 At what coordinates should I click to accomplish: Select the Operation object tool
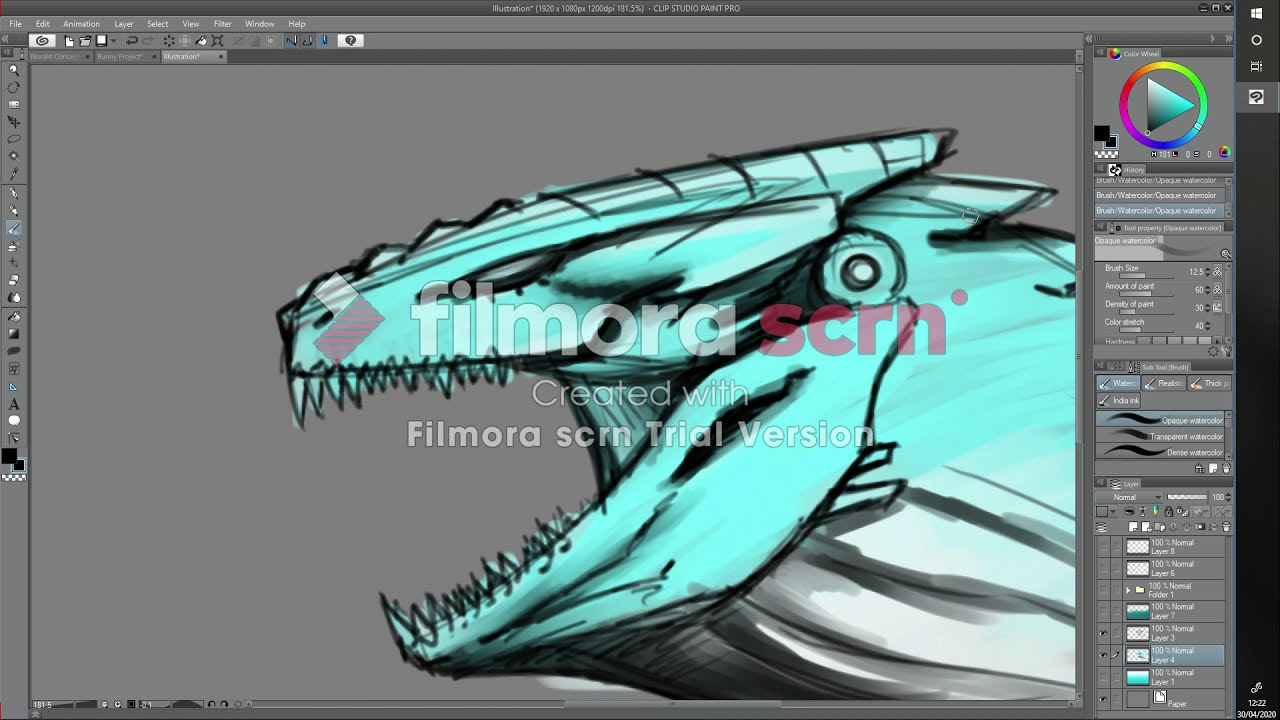tap(14, 104)
